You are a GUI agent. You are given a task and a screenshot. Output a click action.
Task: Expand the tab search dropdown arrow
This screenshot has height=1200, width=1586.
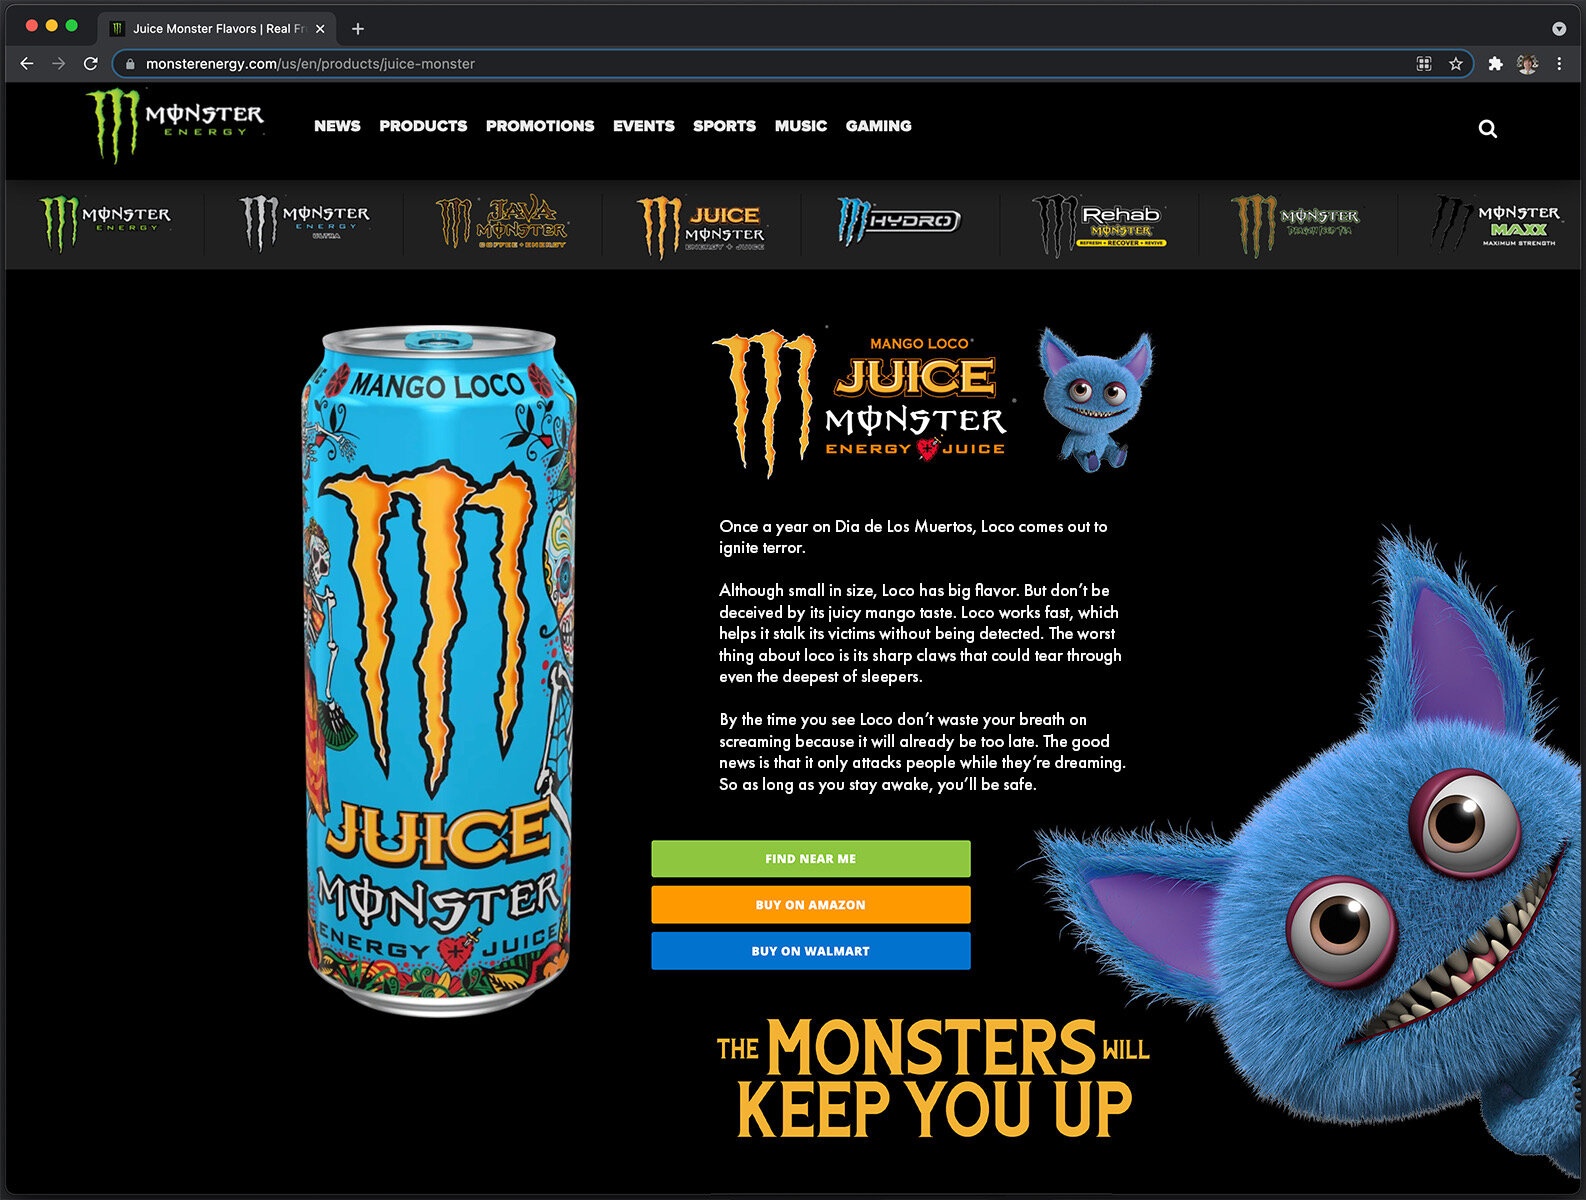[1559, 29]
